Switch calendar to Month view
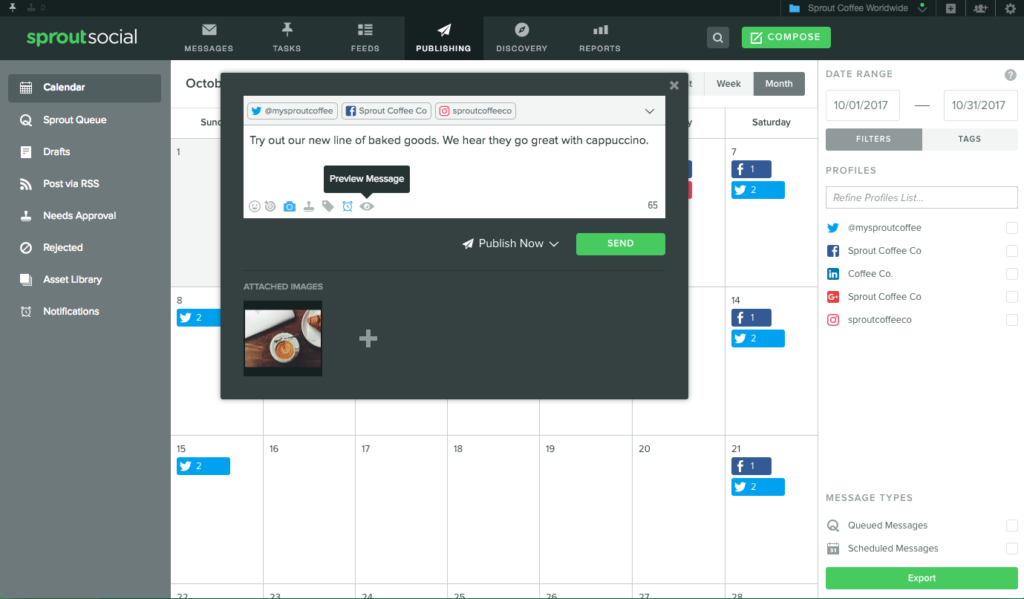The width and height of the screenshot is (1024, 599). 778,84
